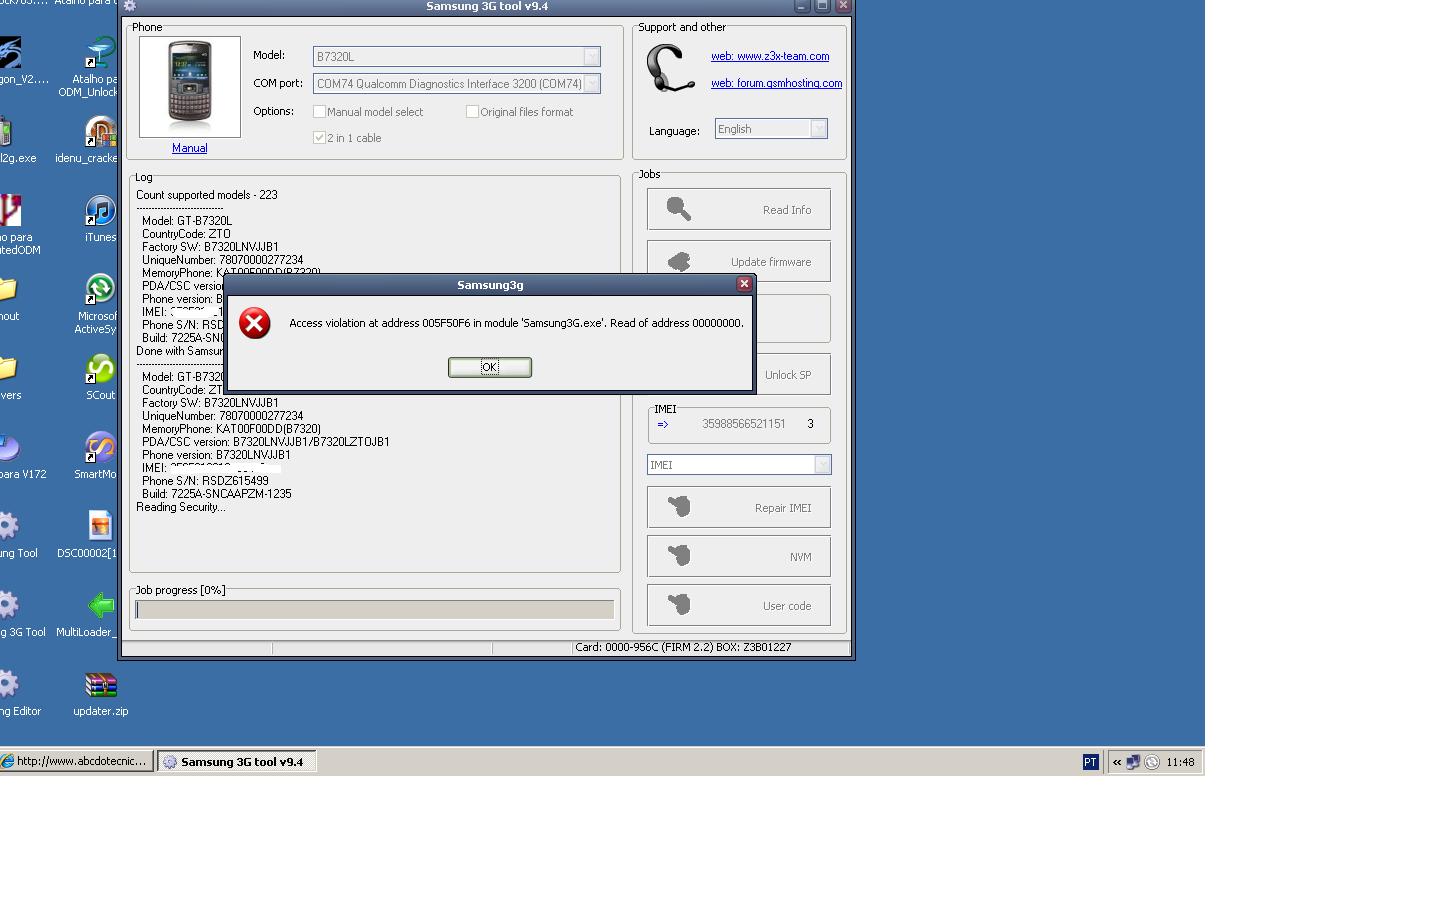Click log line Count supported models - 223

[x=207, y=195]
